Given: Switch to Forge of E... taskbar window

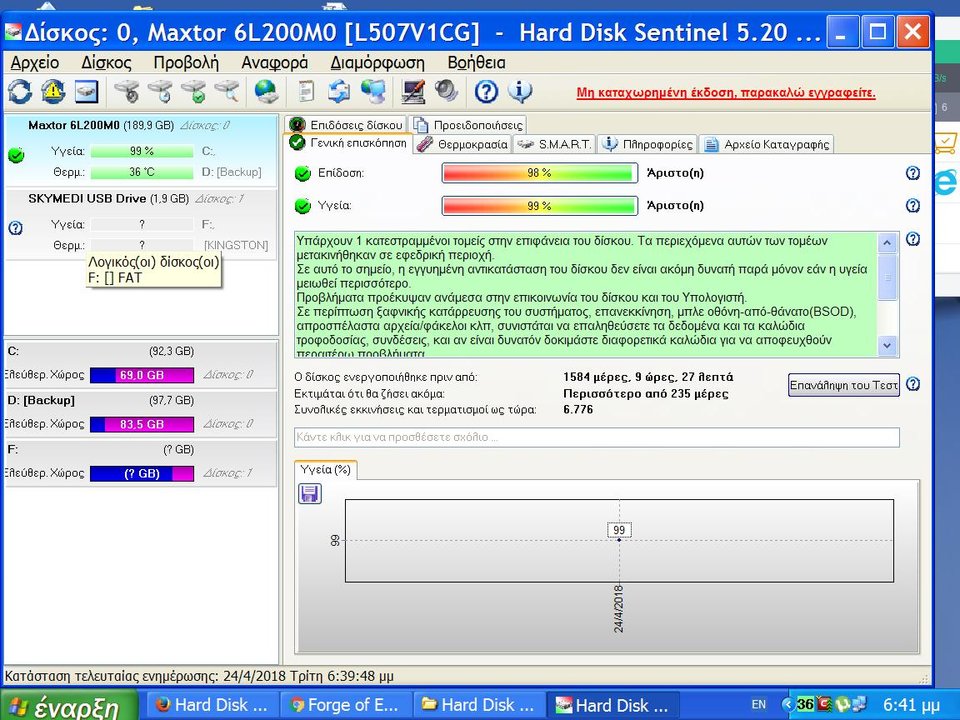Looking at the screenshot, I should (345, 705).
